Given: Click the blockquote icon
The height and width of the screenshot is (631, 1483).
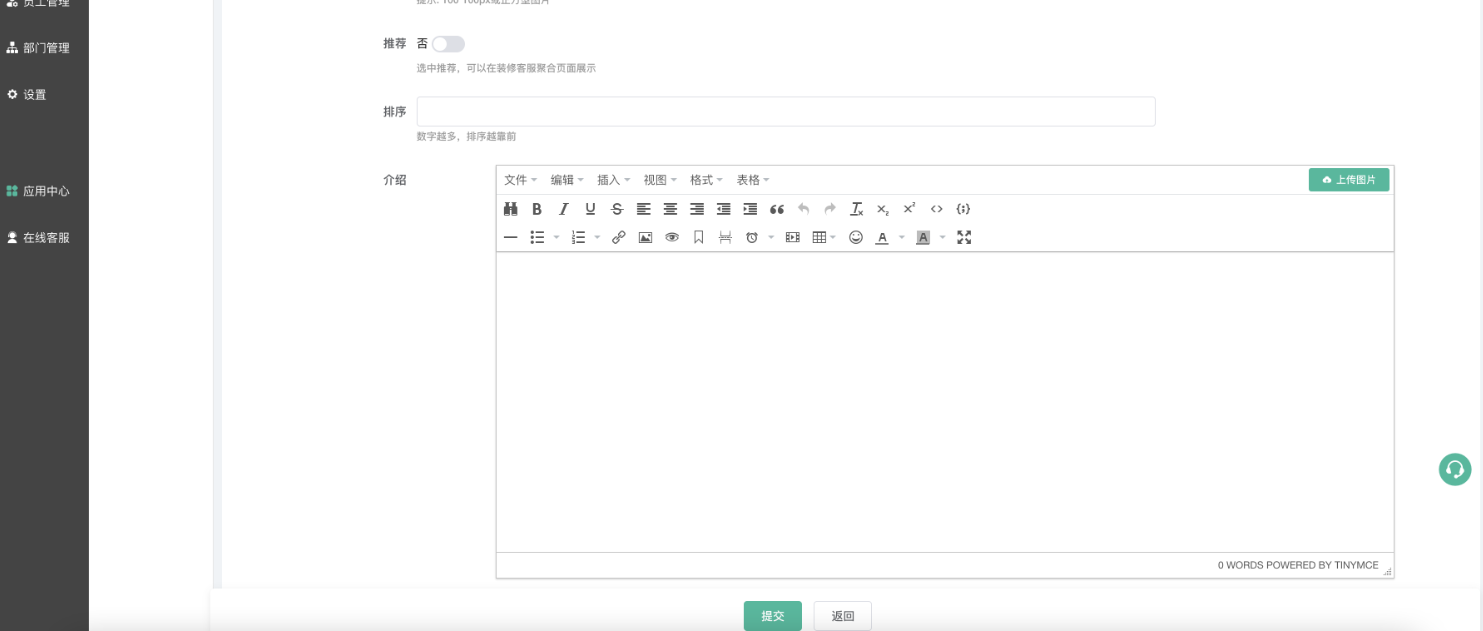Looking at the screenshot, I should 777,209.
